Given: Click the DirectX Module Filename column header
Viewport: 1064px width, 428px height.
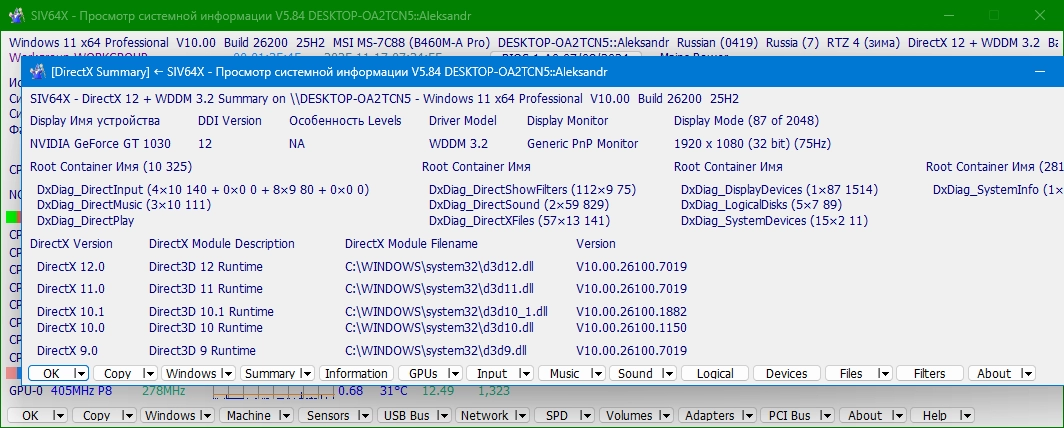Looking at the screenshot, I should pos(411,244).
